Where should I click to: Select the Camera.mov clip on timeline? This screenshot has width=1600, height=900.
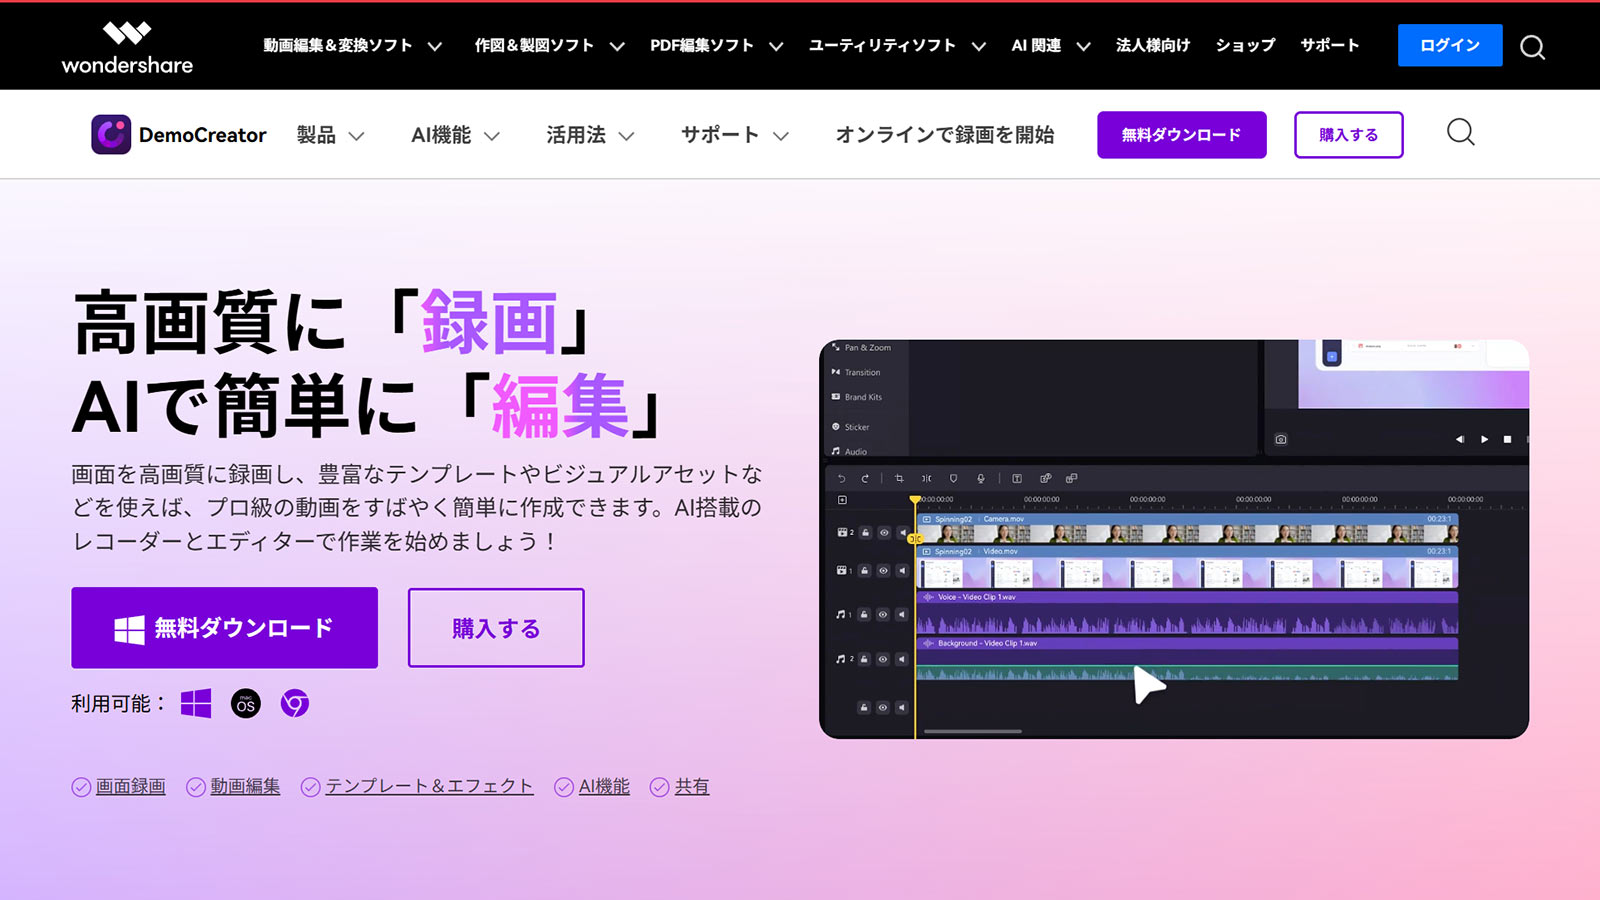coord(1187,528)
